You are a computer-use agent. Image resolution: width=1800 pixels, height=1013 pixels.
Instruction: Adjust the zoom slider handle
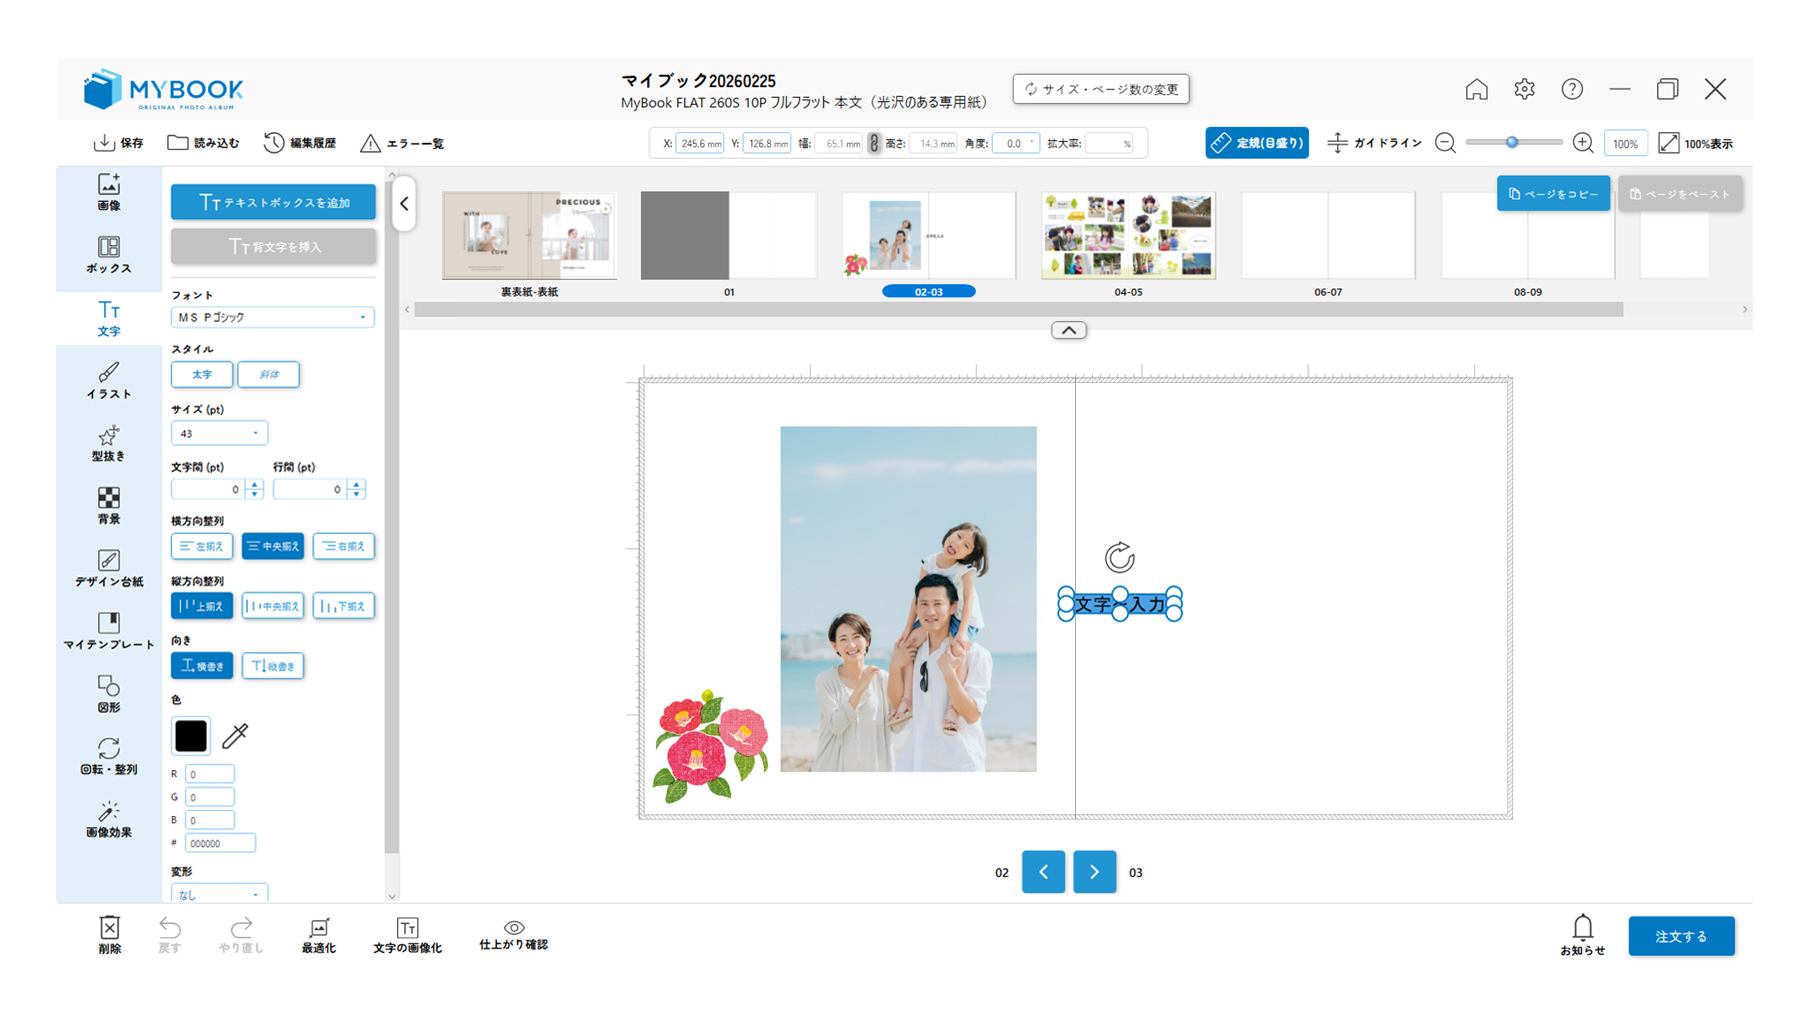(1512, 142)
